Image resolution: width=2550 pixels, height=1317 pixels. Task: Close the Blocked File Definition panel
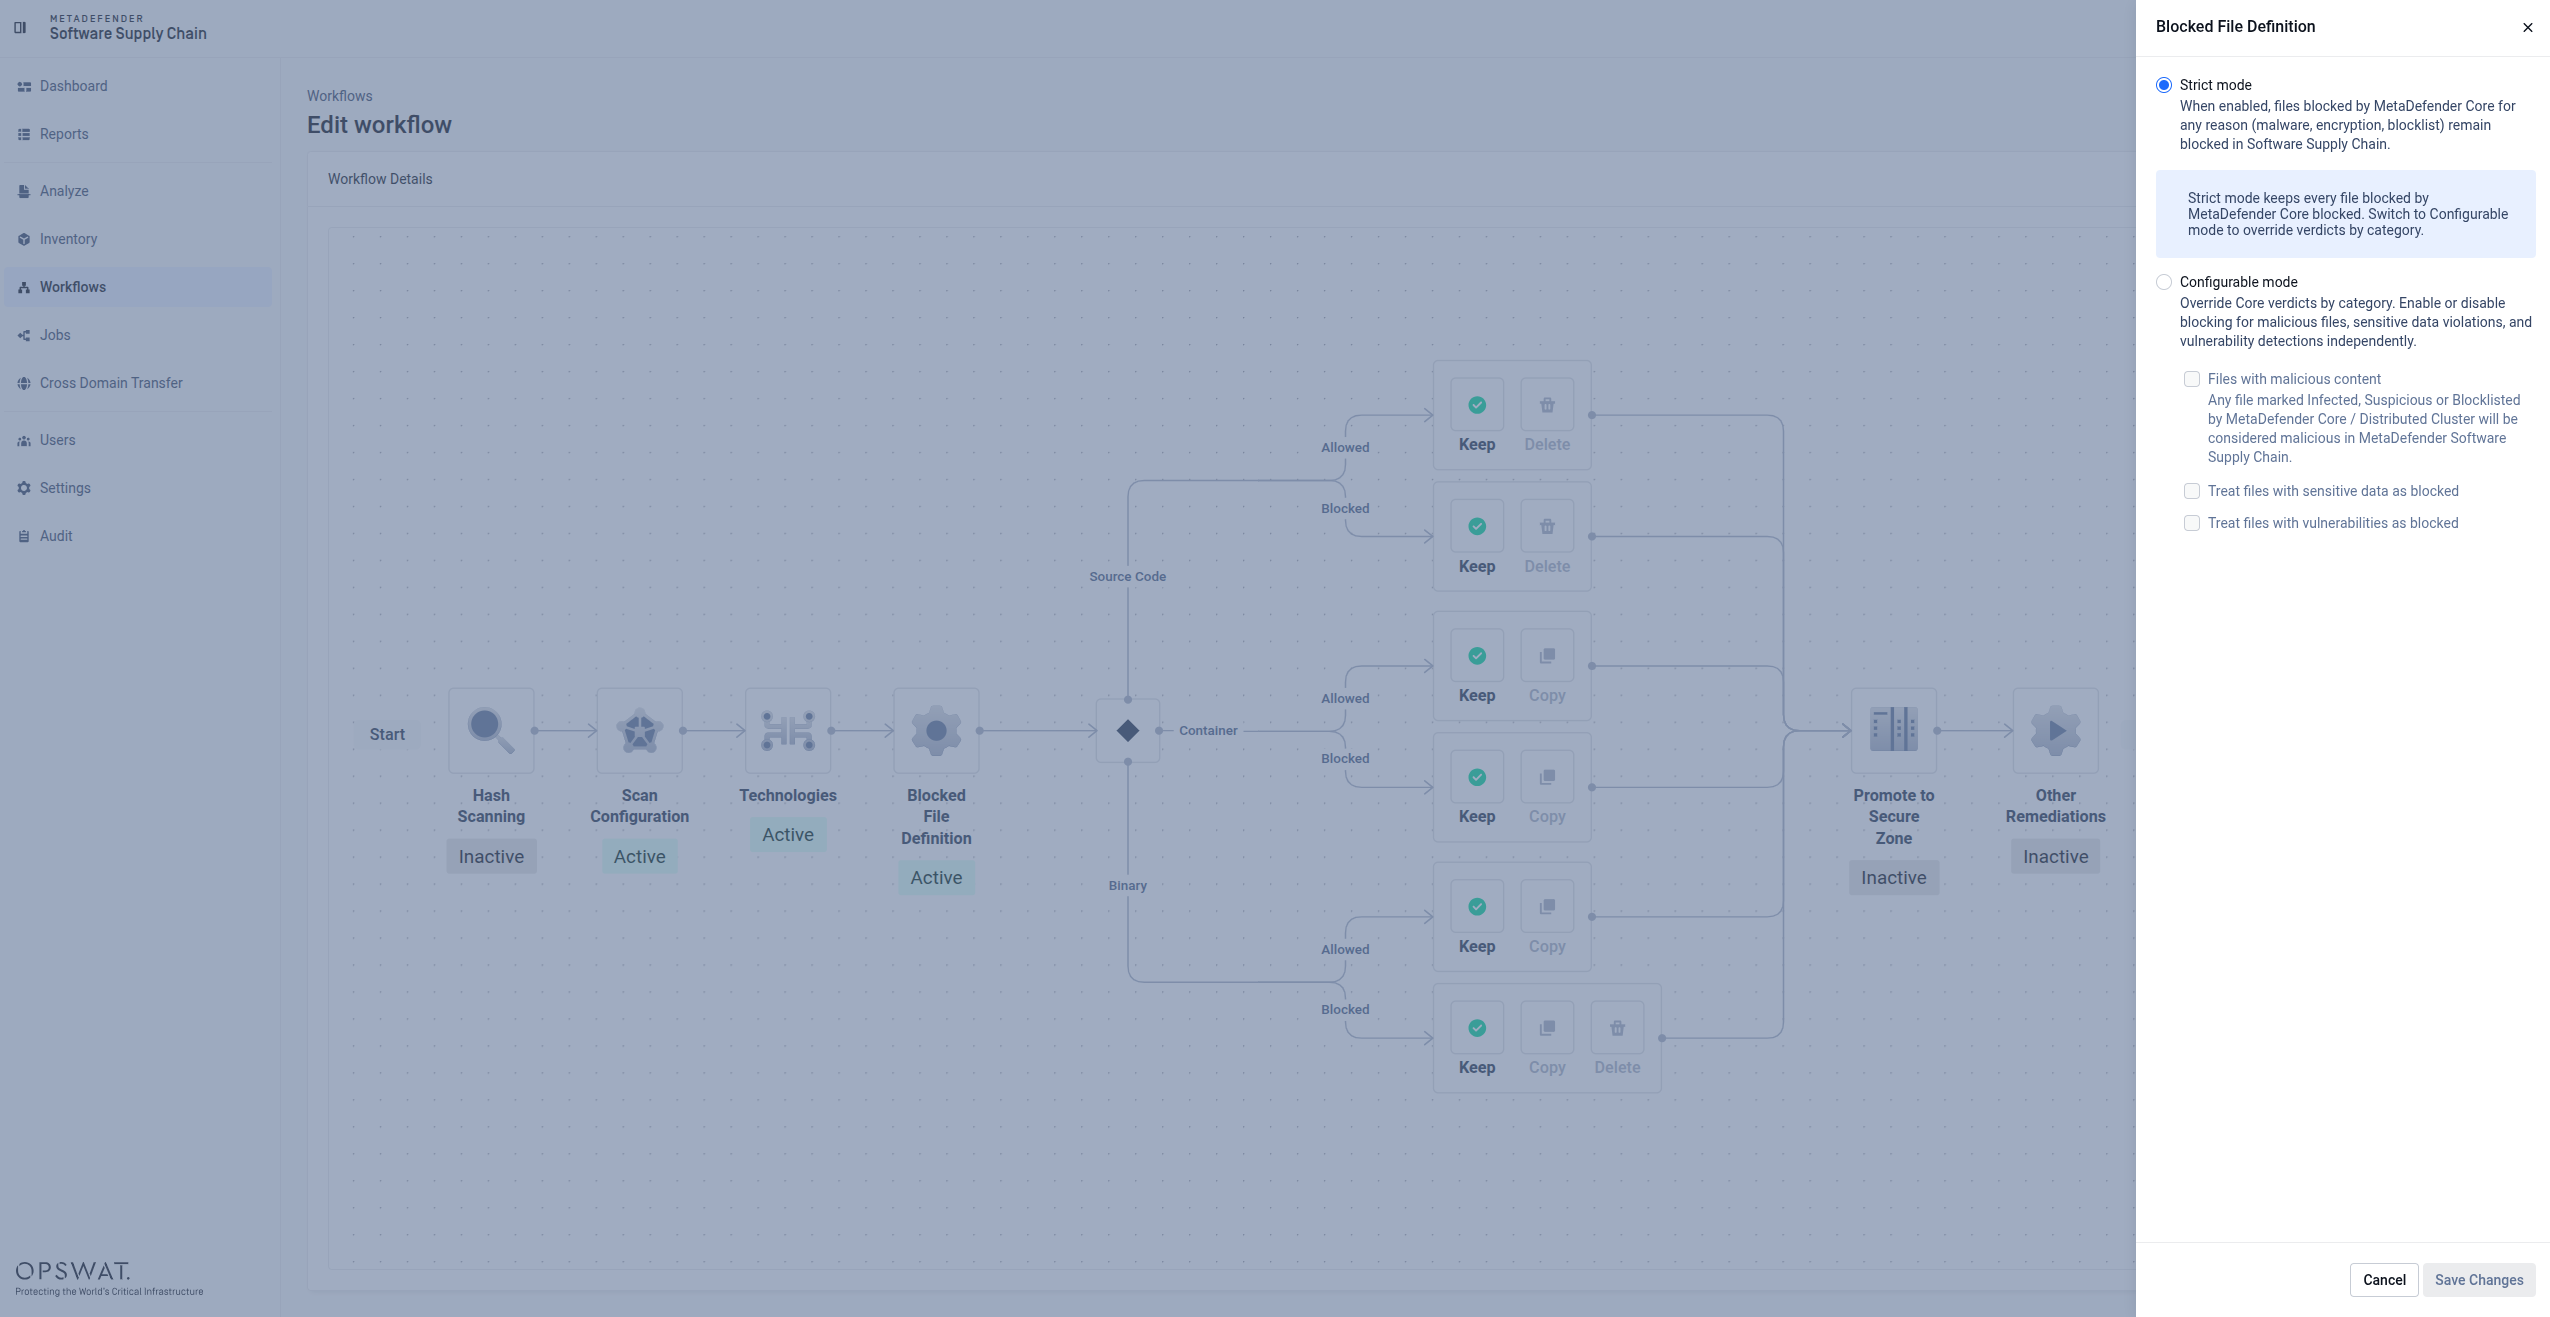pos(2527,28)
